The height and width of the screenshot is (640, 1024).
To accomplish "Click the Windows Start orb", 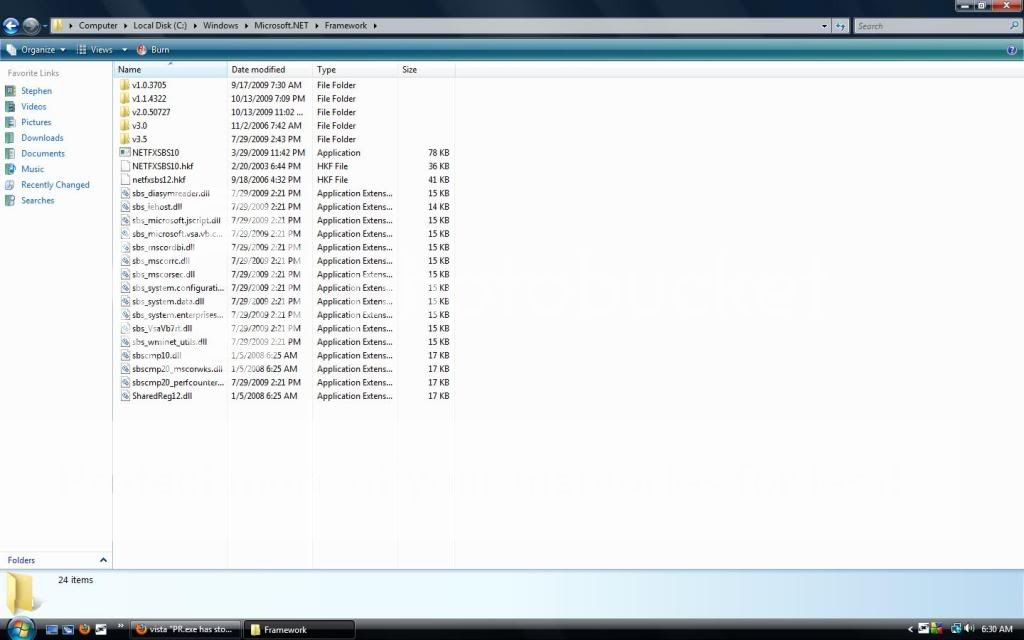I will click(18, 629).
